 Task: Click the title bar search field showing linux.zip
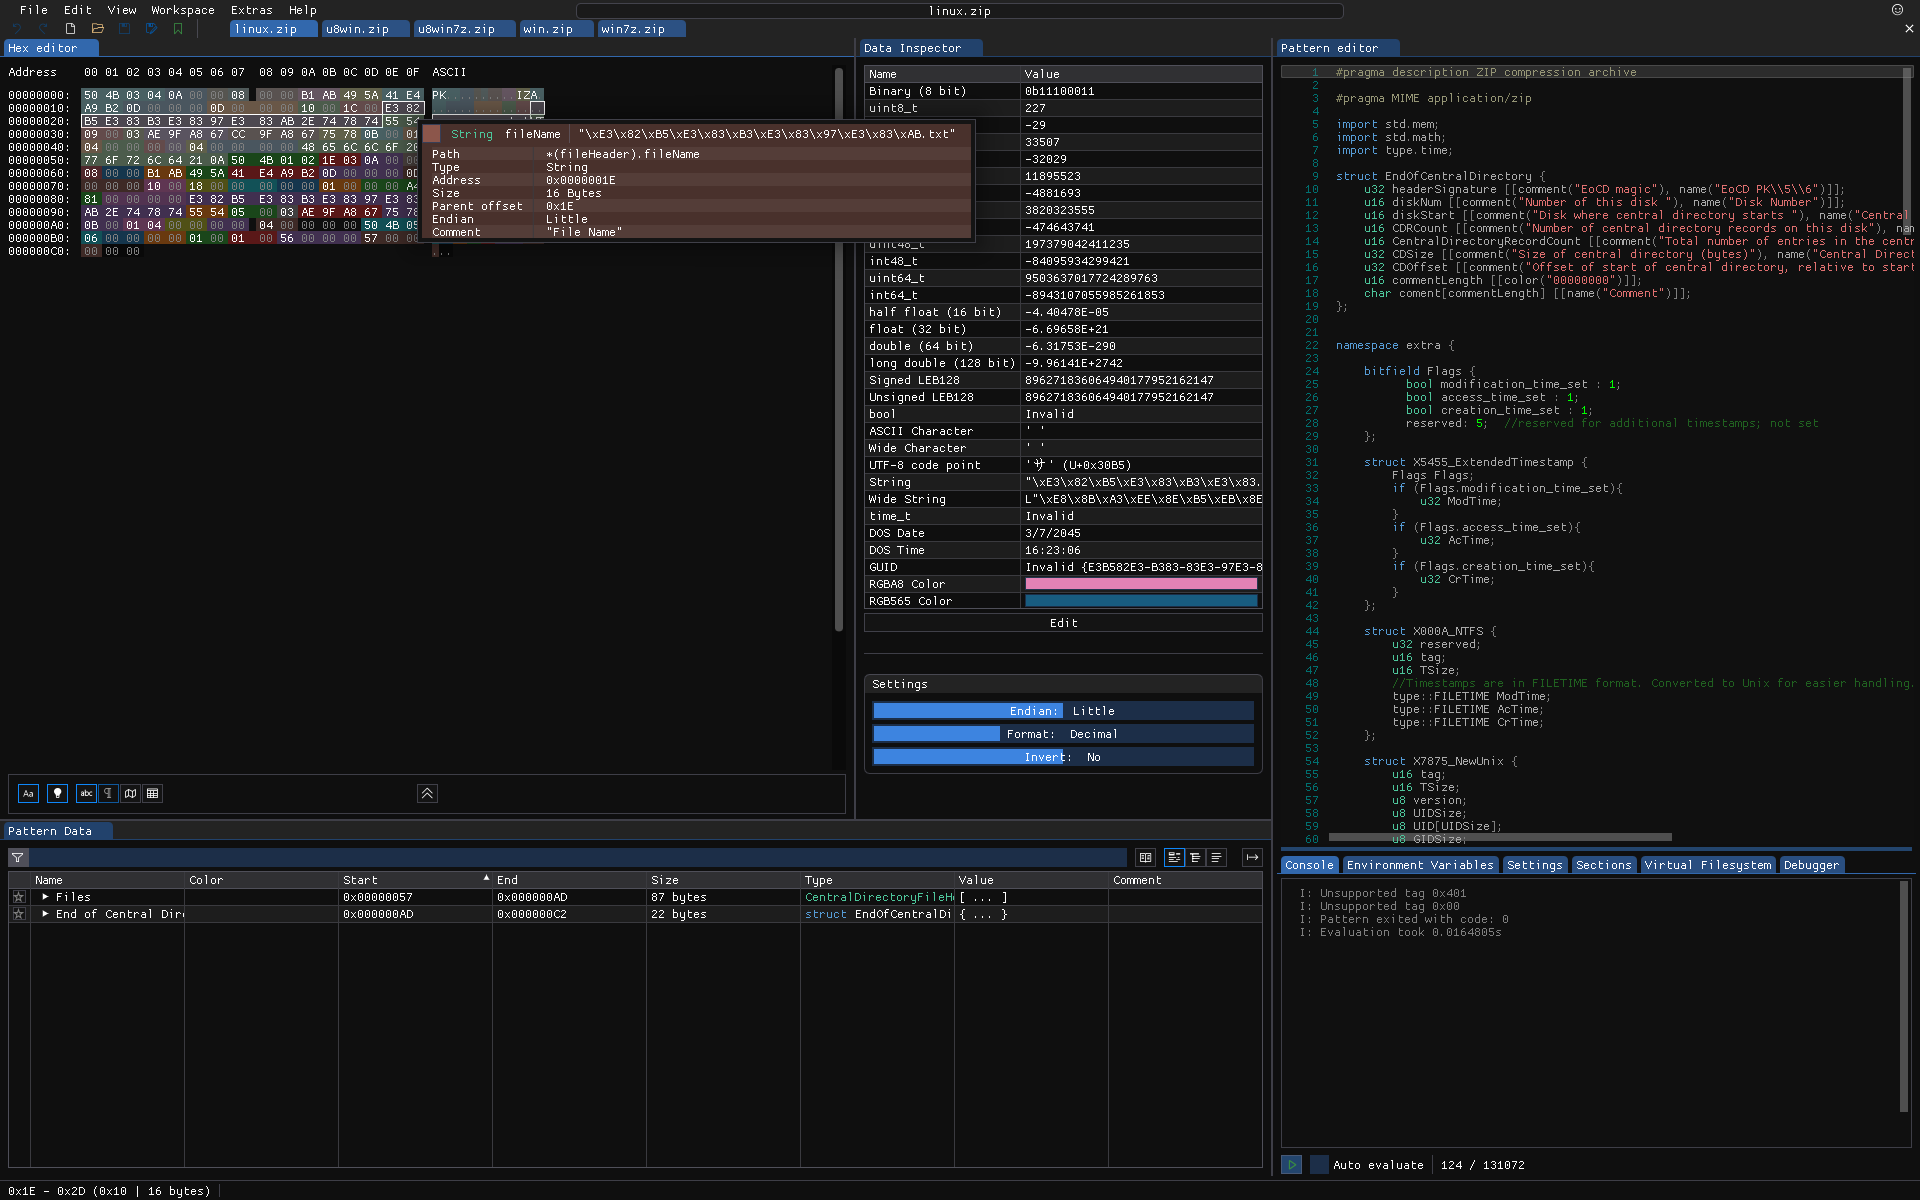tap(960, 11)
